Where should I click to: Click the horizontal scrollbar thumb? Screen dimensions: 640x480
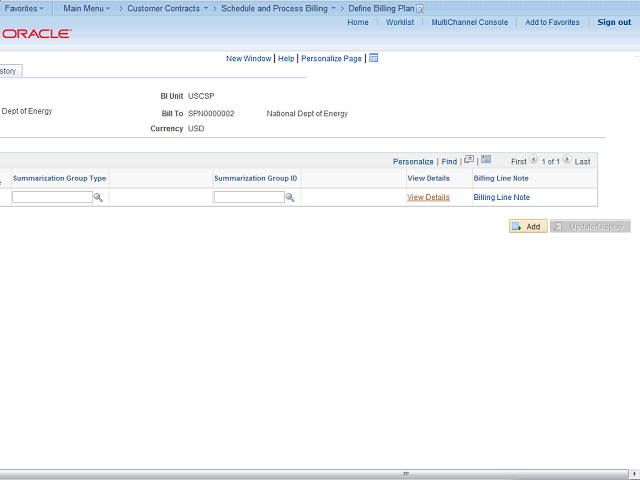pyautogui.click(x=313, y=474)
